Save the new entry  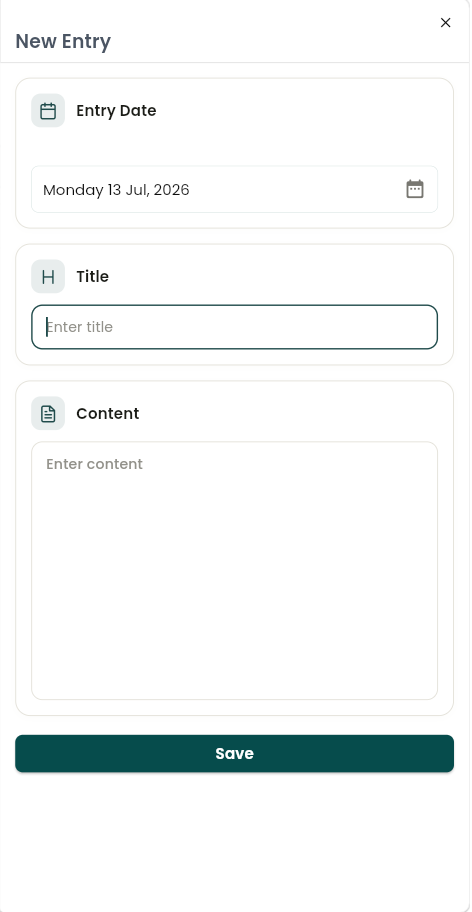coord(234,754)
